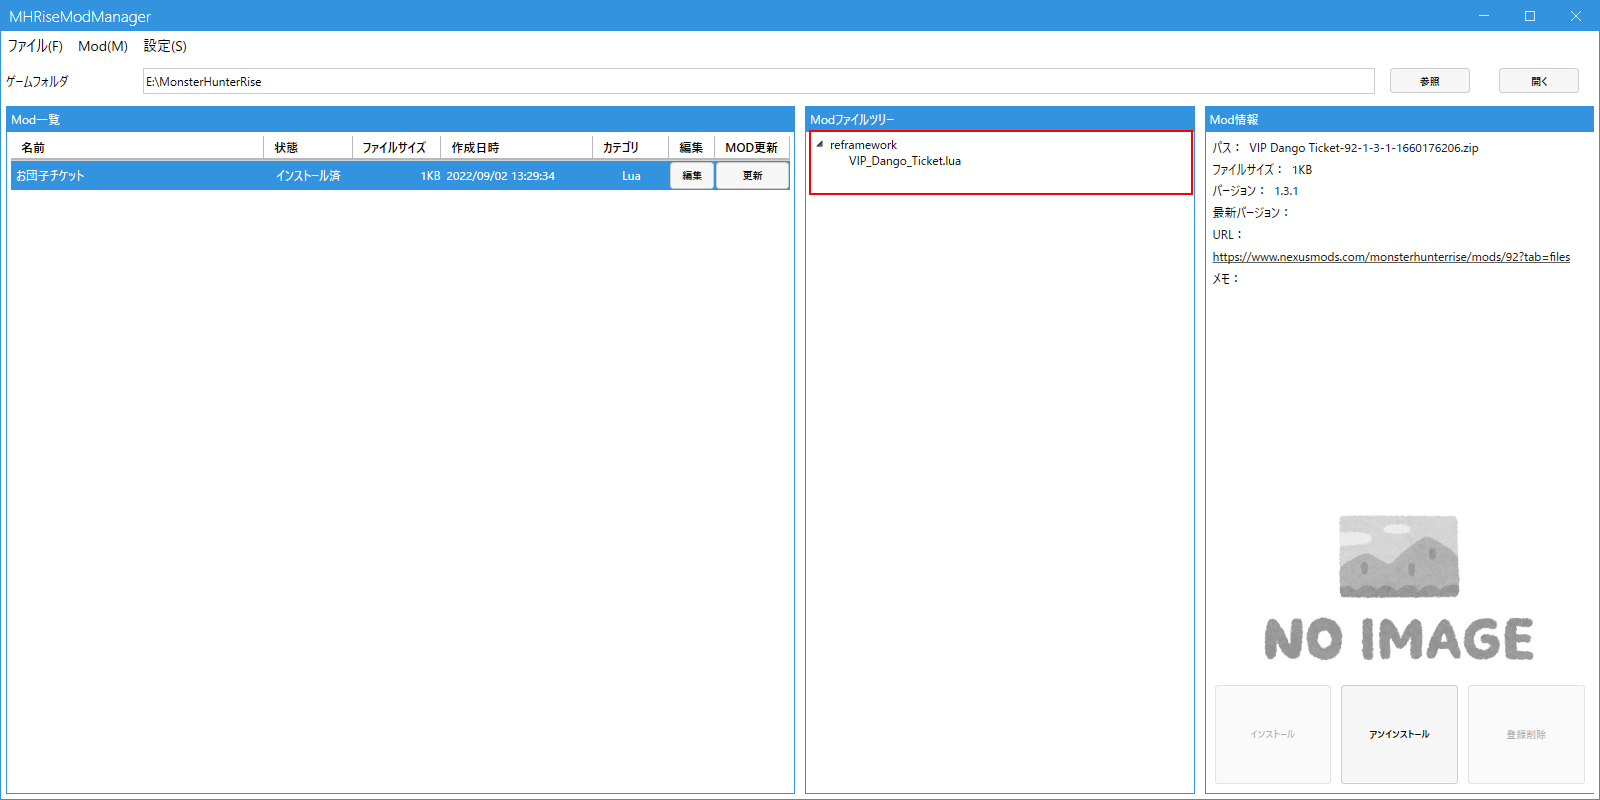Viewport: 1600px width, 800px height.
Task: Click the version 1.3.1 value
Action: [x=1286, y=191]
